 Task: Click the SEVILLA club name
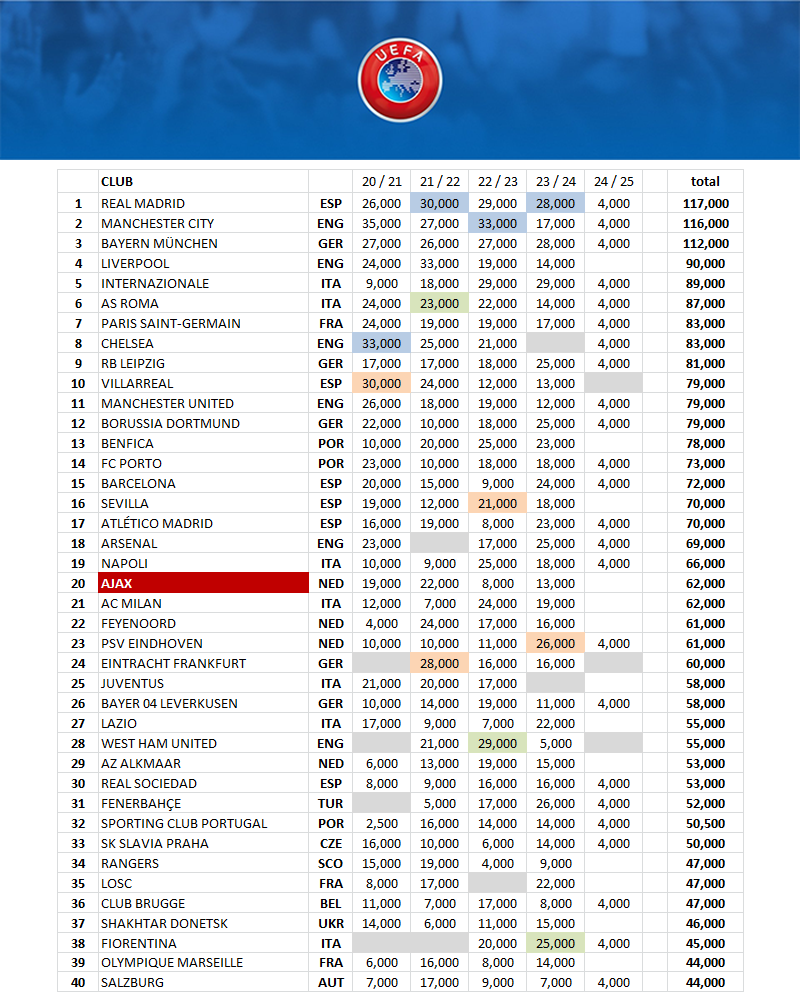[x=124, y=503]
